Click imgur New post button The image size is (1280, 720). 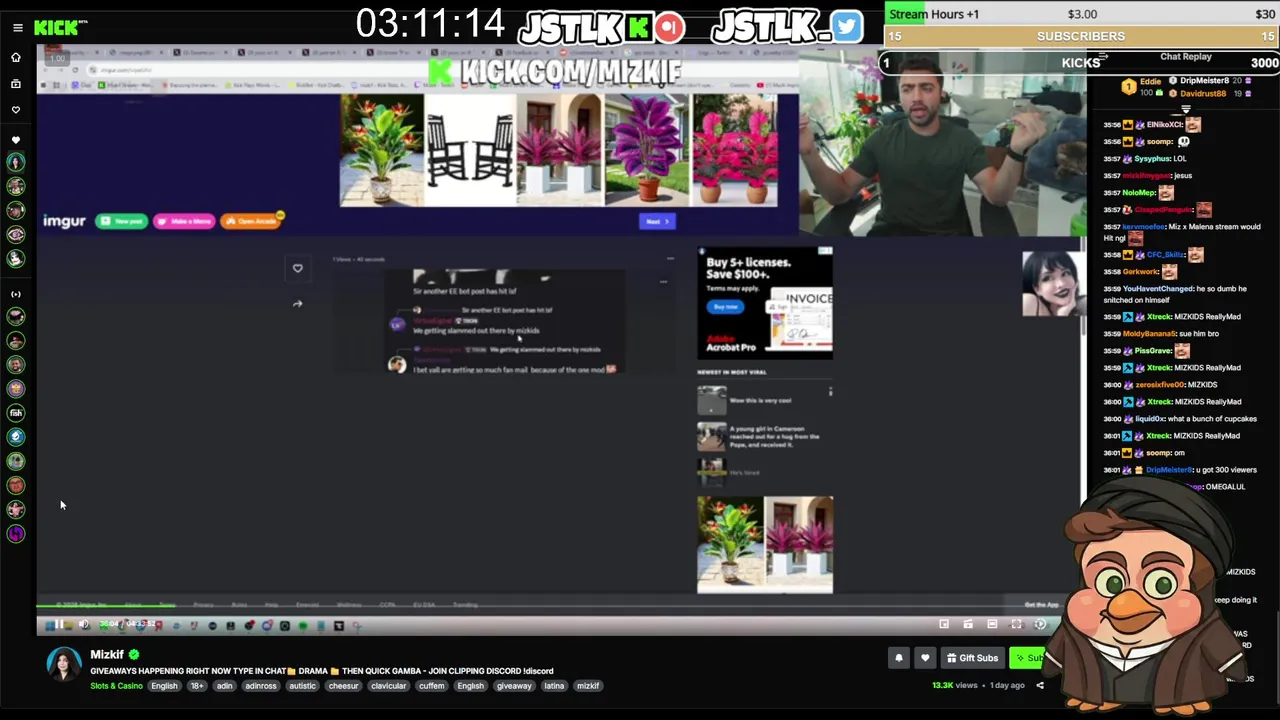point(122,221)
